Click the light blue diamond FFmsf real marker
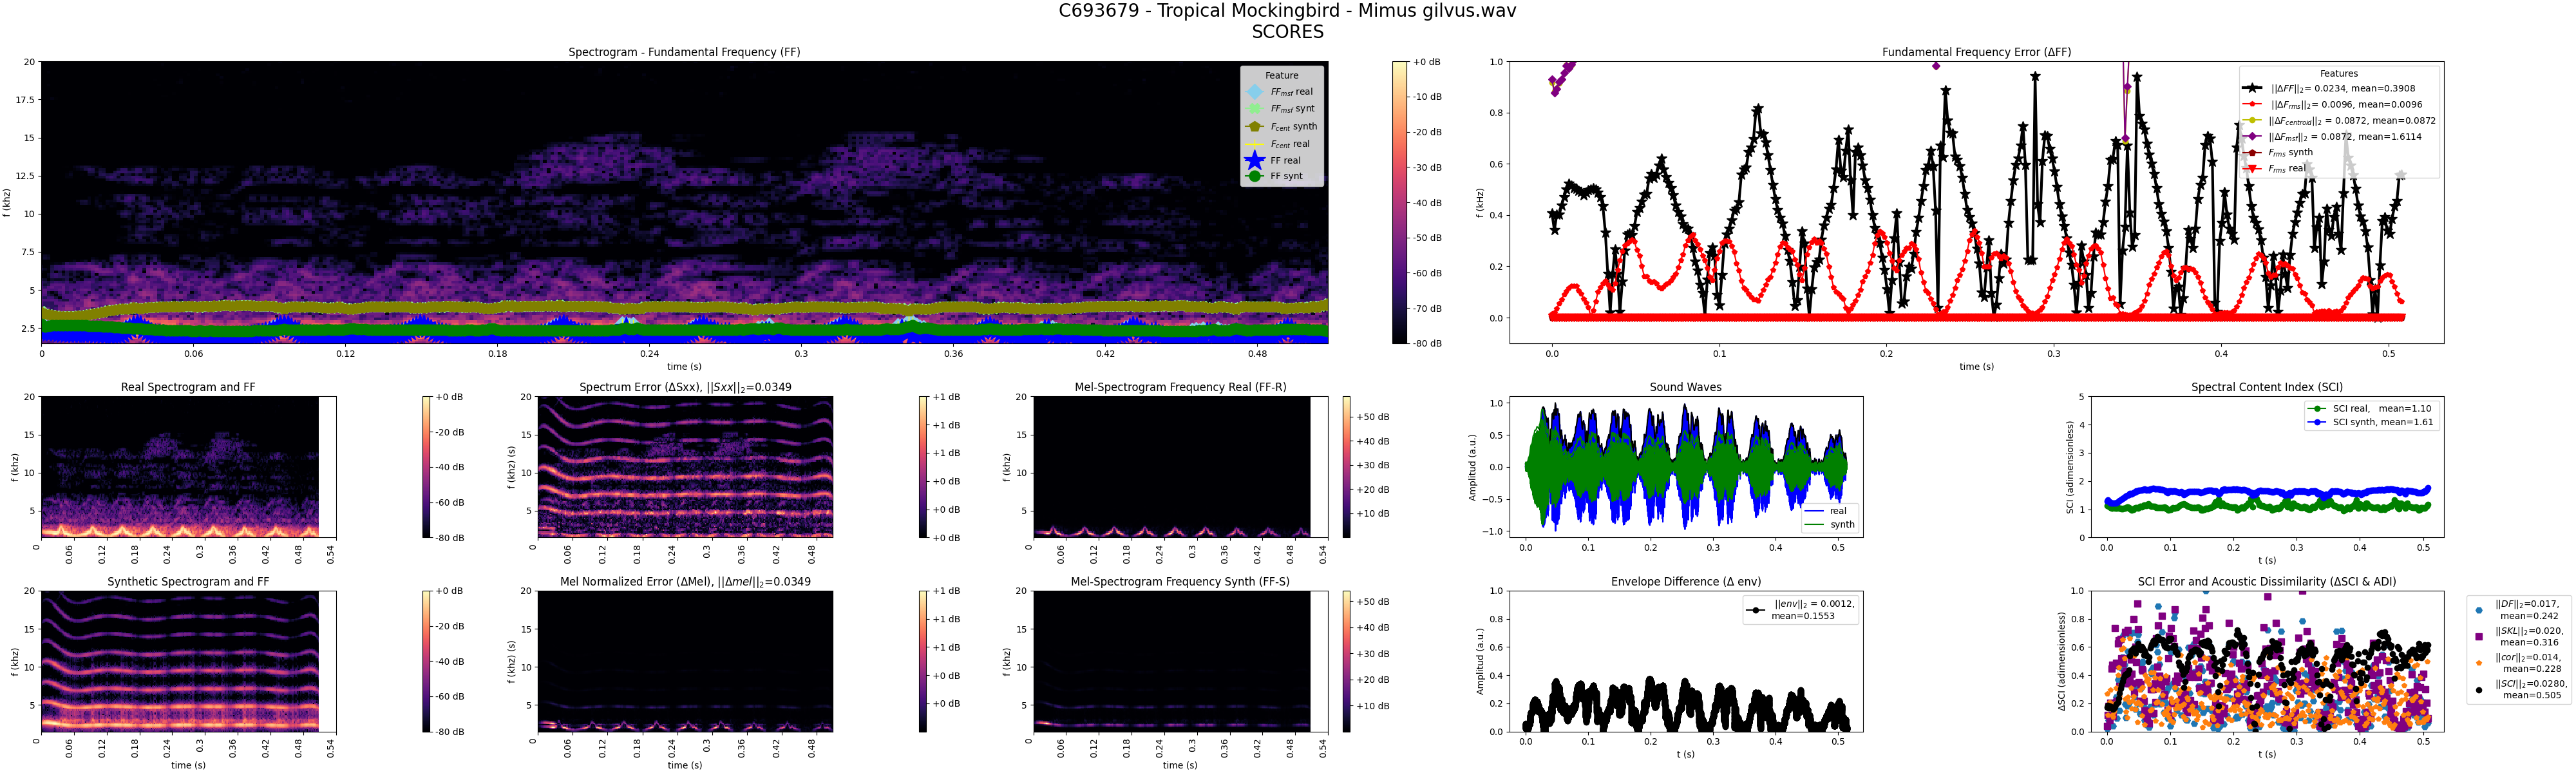This screenshot has height=773, width=2576. click(x=1254, y=92)
